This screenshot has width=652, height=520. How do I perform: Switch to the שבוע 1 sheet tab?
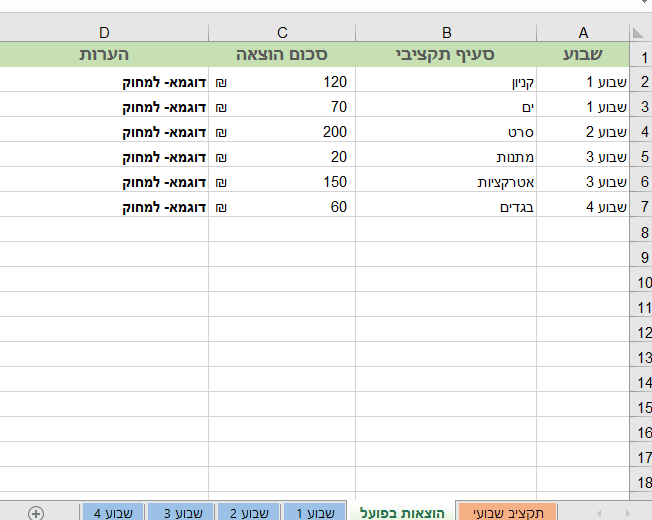[315, 512]
